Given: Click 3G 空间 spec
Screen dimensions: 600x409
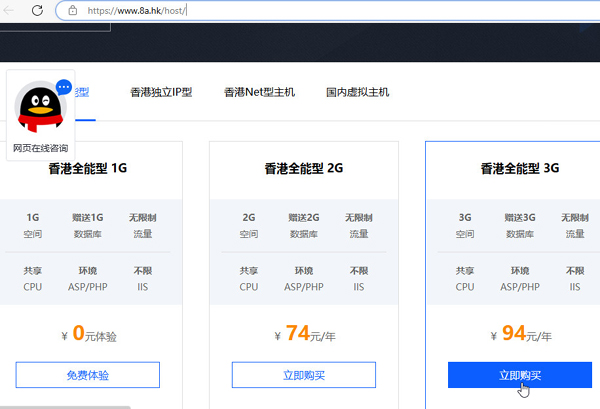Looking at the screenshot, I should point(465,226).
